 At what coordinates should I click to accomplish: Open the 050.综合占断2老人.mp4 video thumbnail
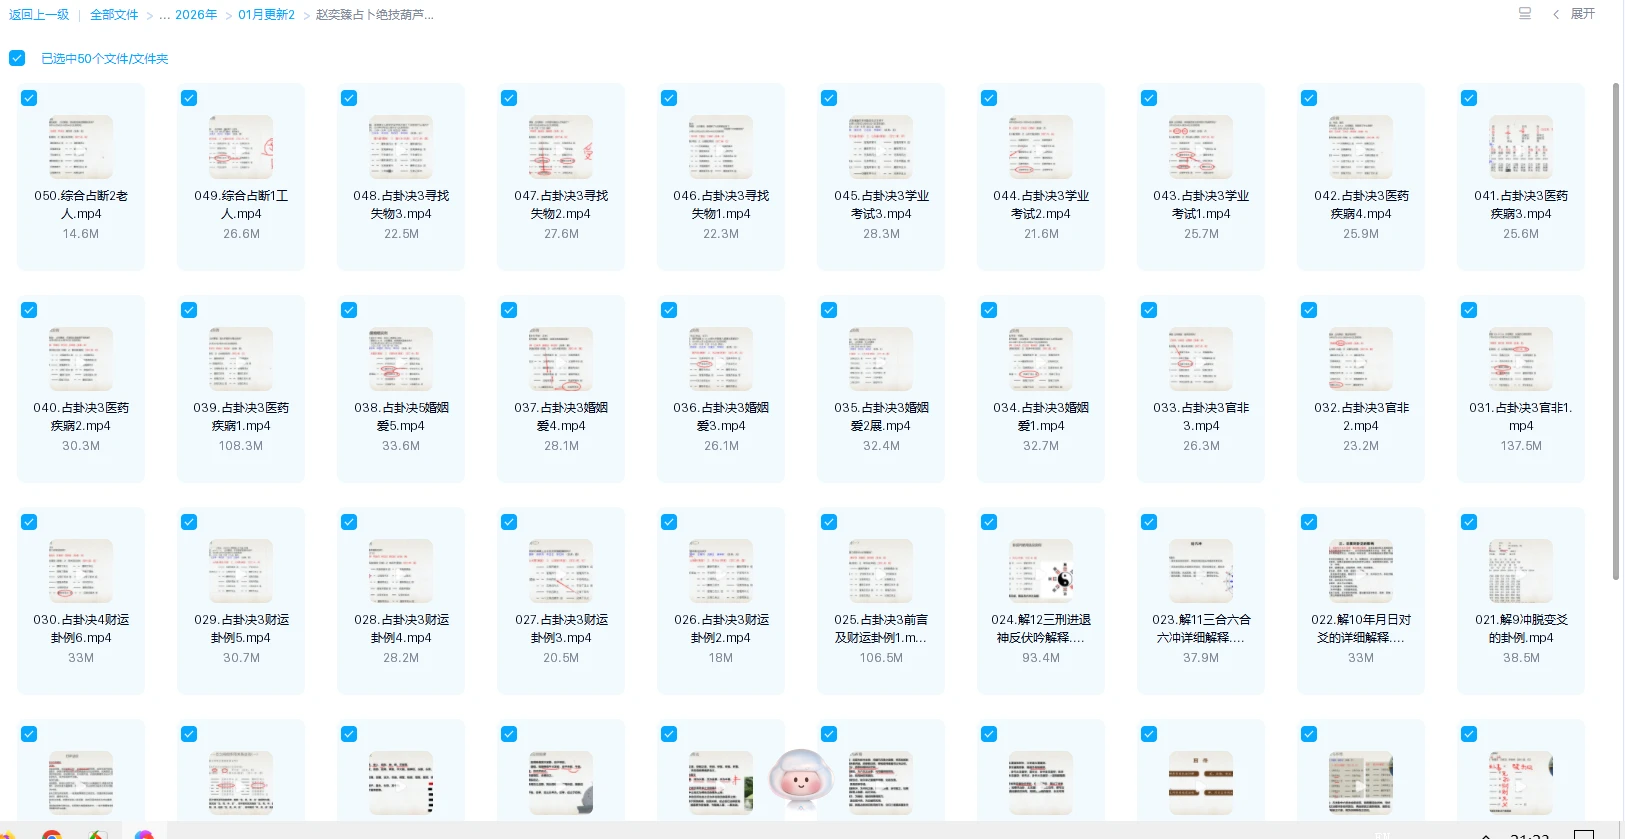(x=81, y=147)
